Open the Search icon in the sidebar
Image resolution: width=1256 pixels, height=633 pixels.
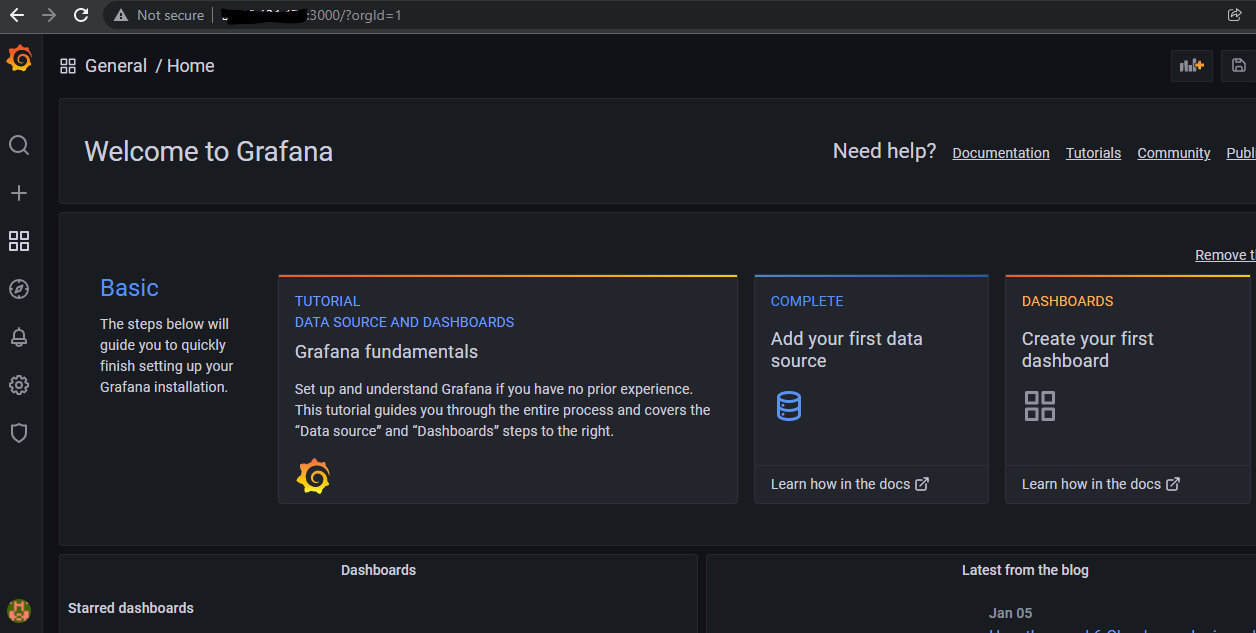[19, 145]
